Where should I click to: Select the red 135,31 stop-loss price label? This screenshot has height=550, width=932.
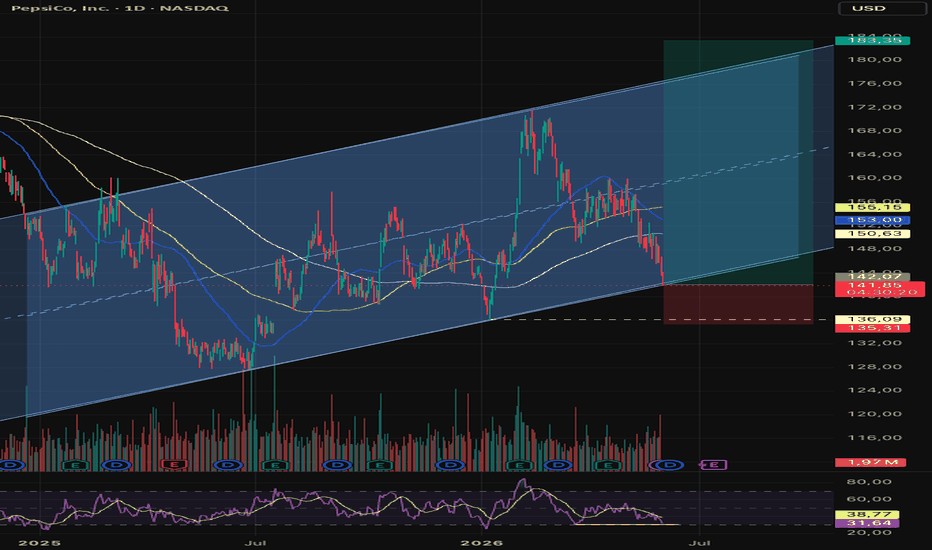pos(872,328)
